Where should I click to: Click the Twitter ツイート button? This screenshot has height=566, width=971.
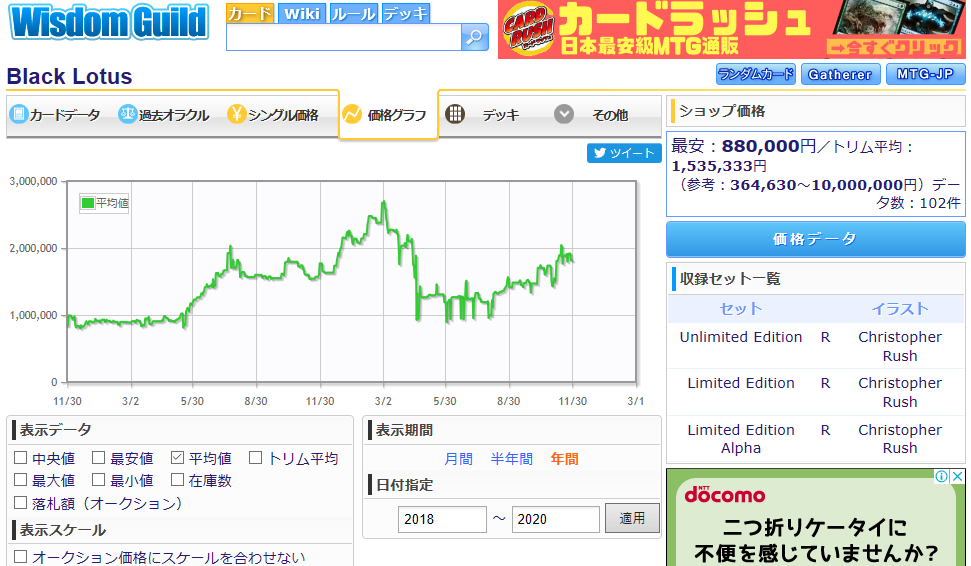(x=624, y=153)
